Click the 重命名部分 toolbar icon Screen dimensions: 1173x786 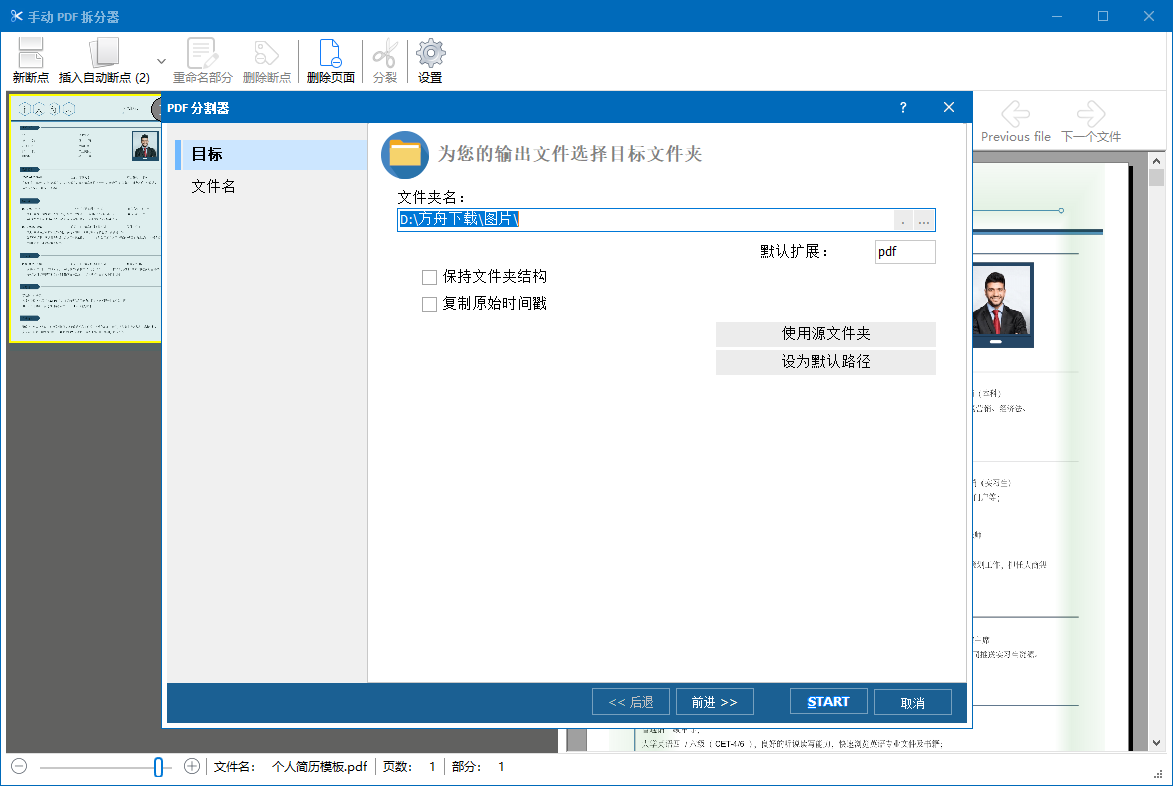(202, 53)
